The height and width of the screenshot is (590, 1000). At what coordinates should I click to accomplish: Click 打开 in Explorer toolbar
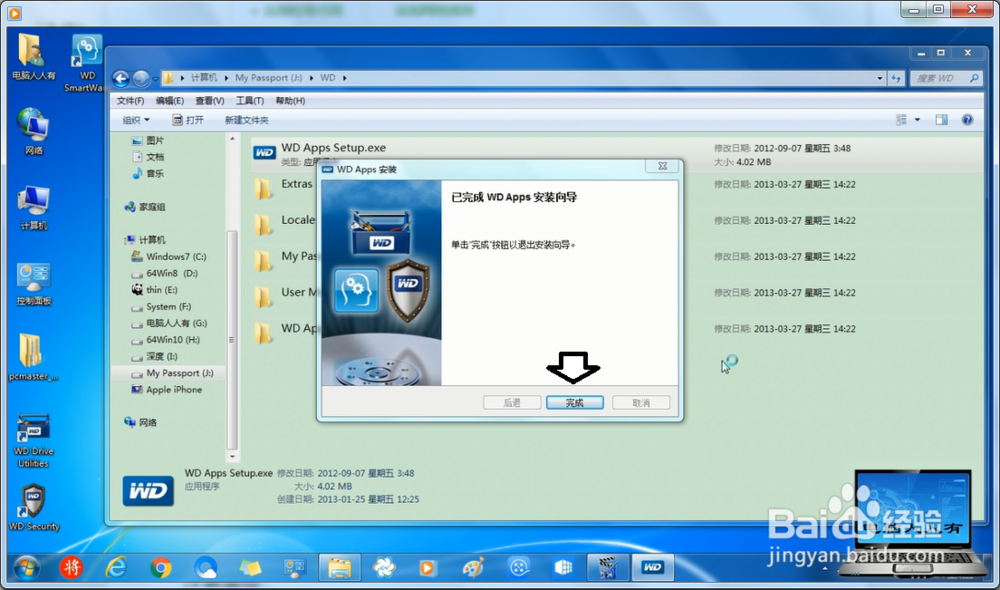pos(188,120)
